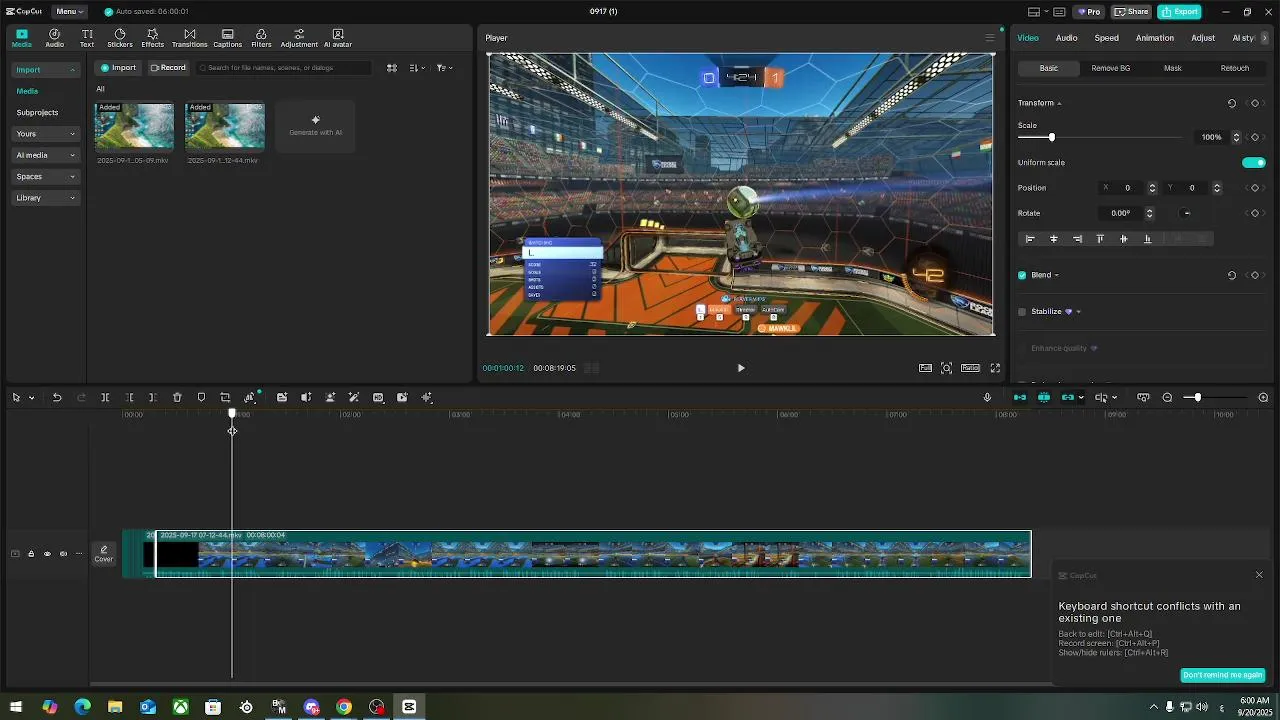Image resolution: width=1280 pixels, height=720 pixels.
Task: Click the timeline Zoom out magnifier
Action: [x=1167, y=398]
